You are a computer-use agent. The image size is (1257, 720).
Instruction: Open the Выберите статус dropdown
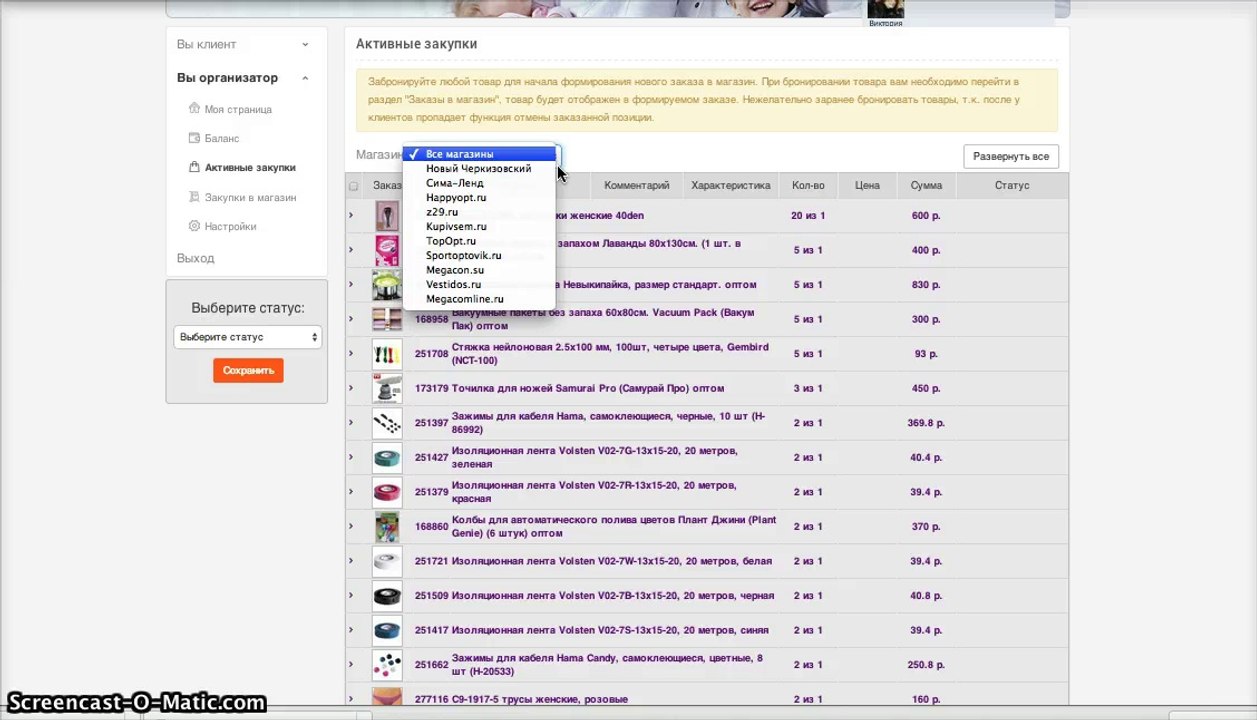[247, 337]
